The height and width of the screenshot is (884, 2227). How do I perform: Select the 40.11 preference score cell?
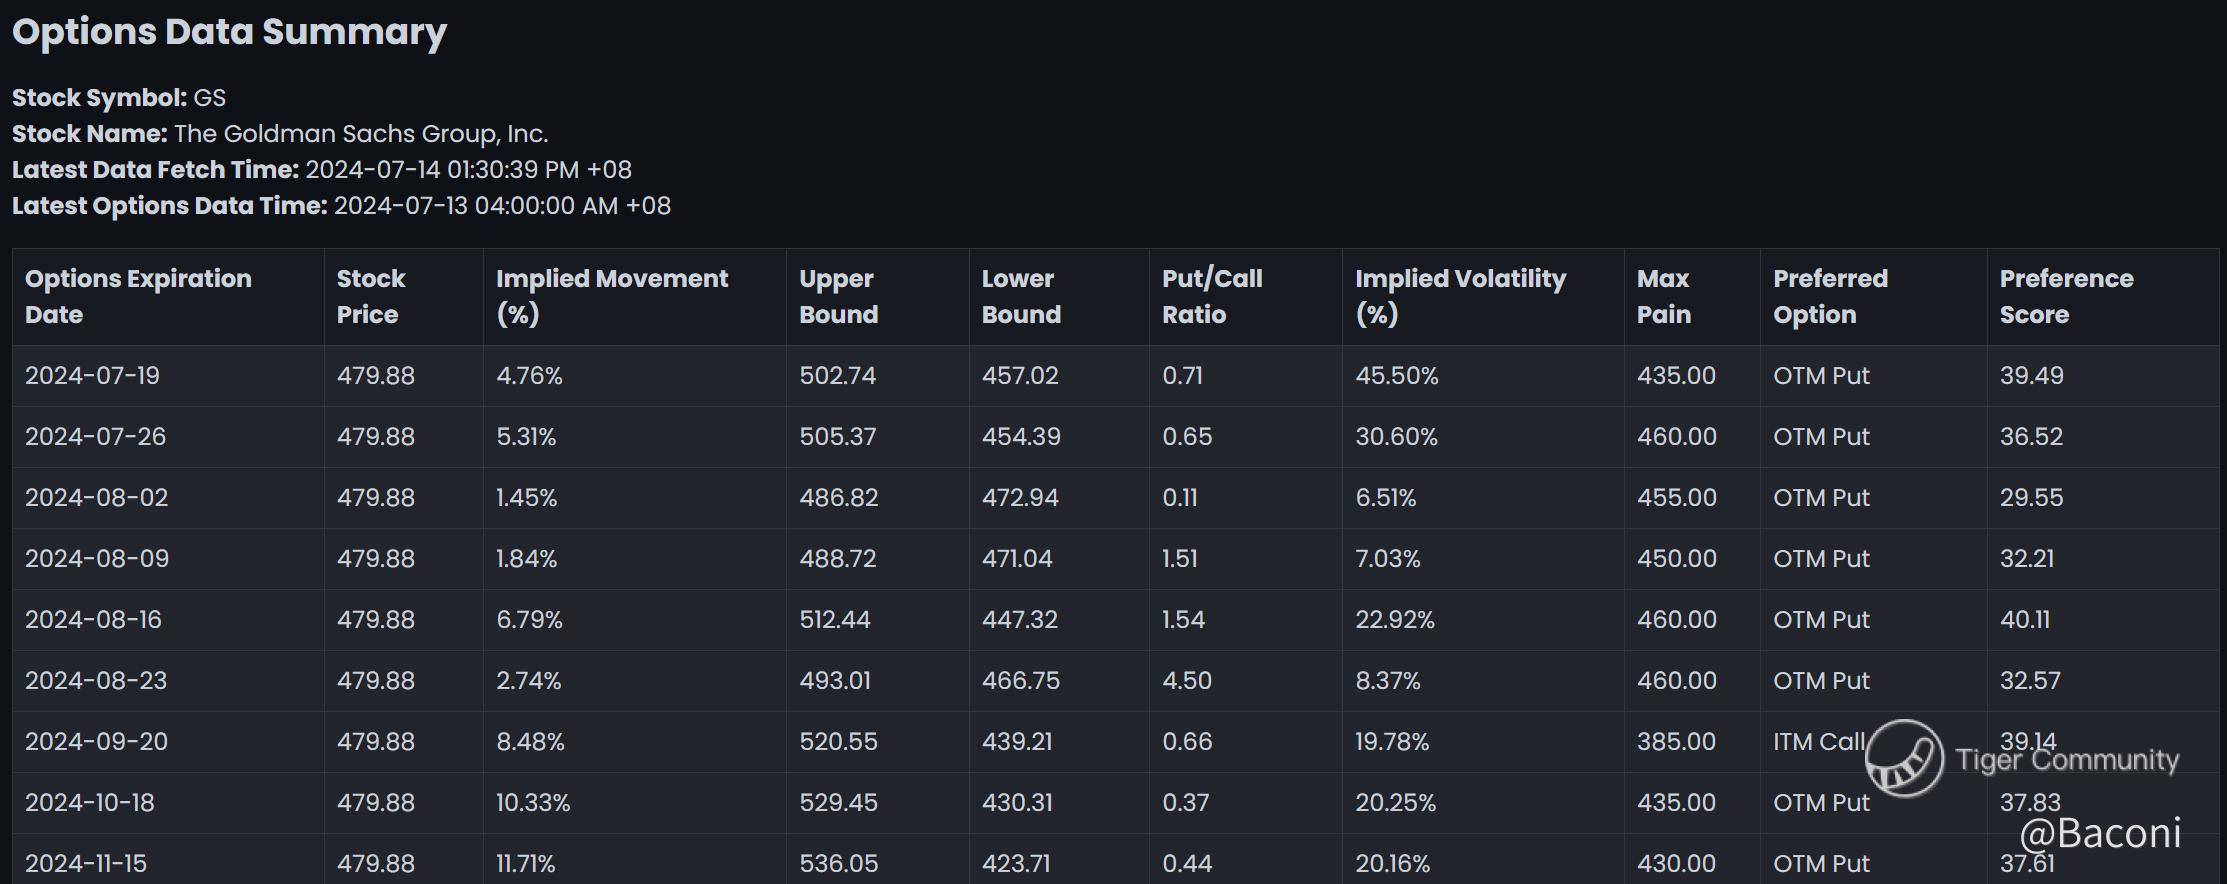point(2025,620)
